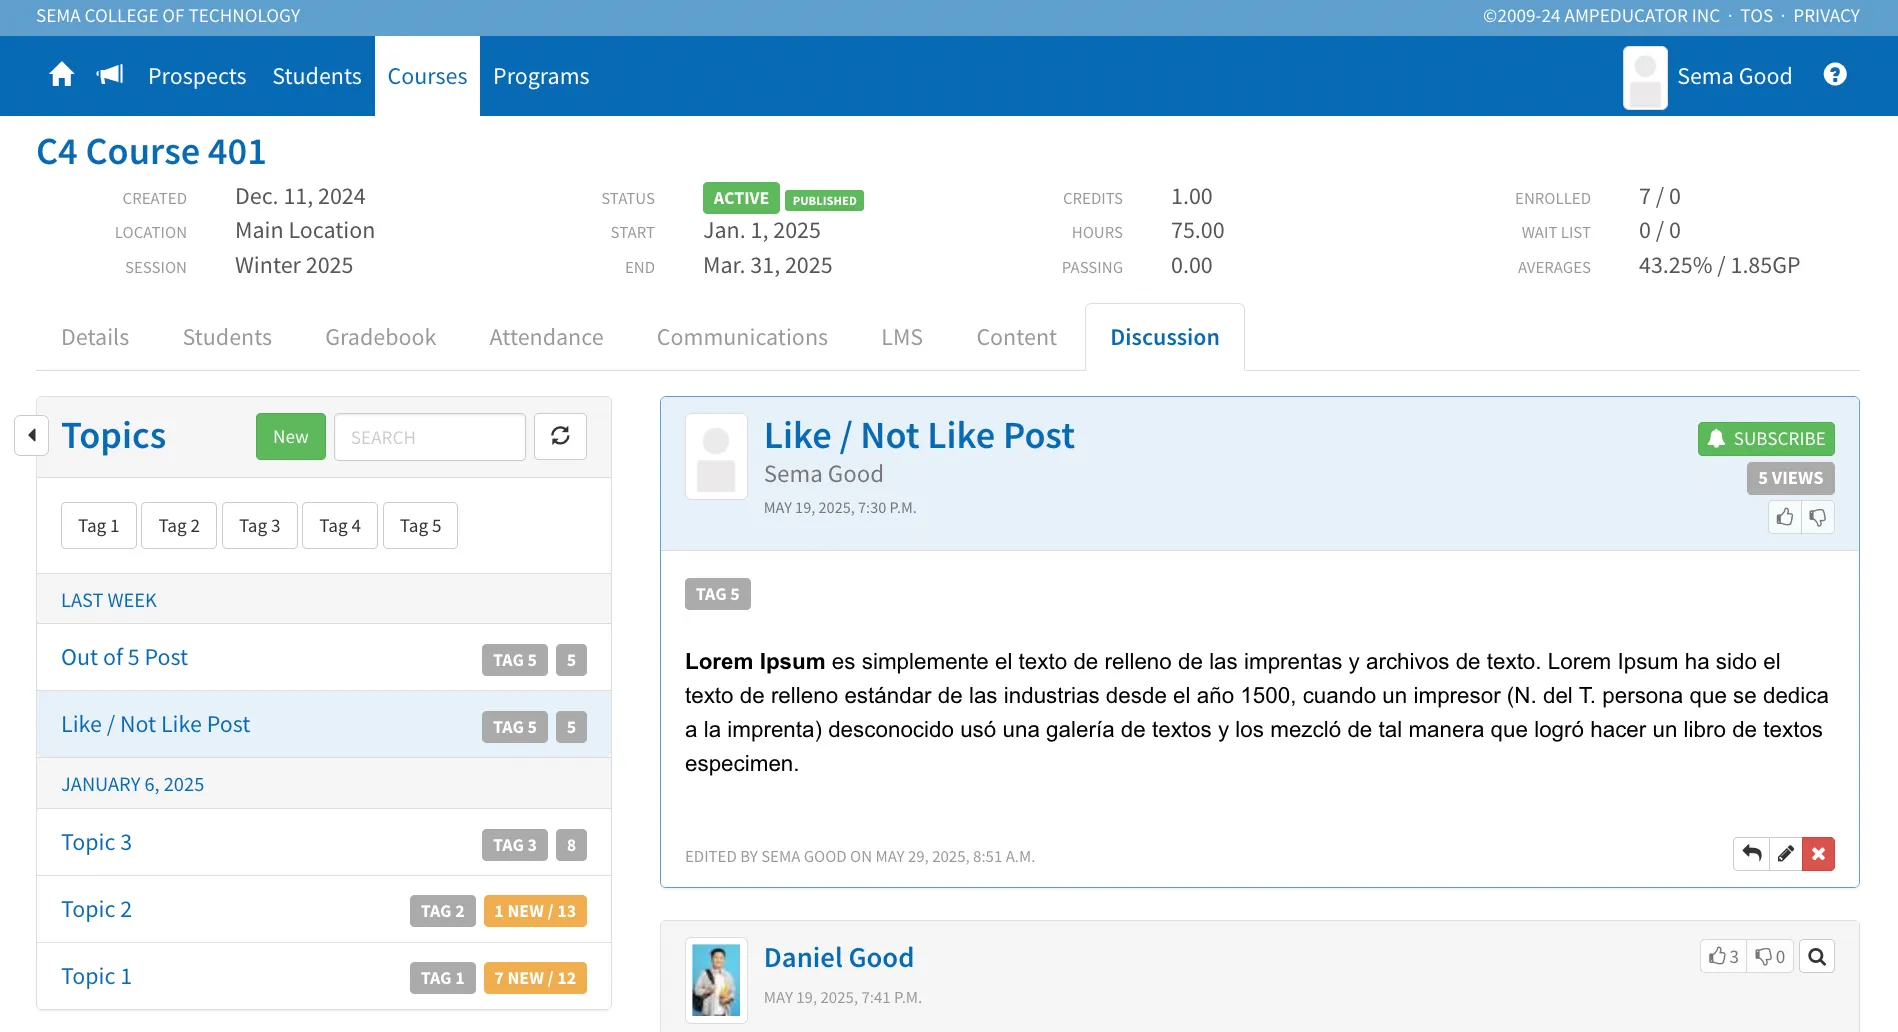Dislike the Like / Not Like Post
The image size is (1898, 1032).
point(1818,517)
